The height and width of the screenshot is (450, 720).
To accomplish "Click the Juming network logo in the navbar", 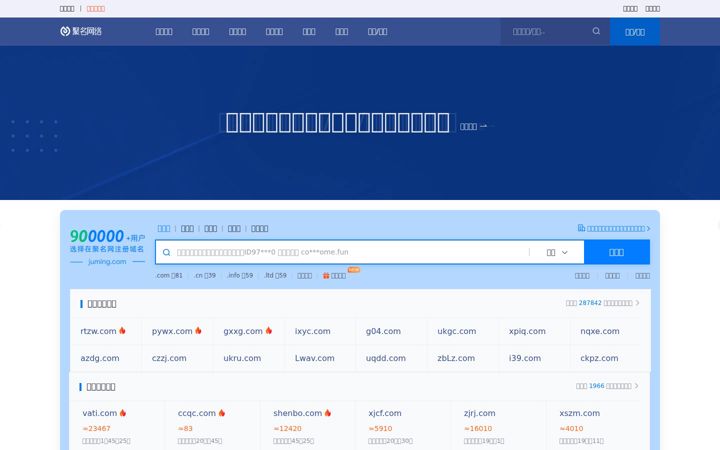I will click(x=81, y=31).
